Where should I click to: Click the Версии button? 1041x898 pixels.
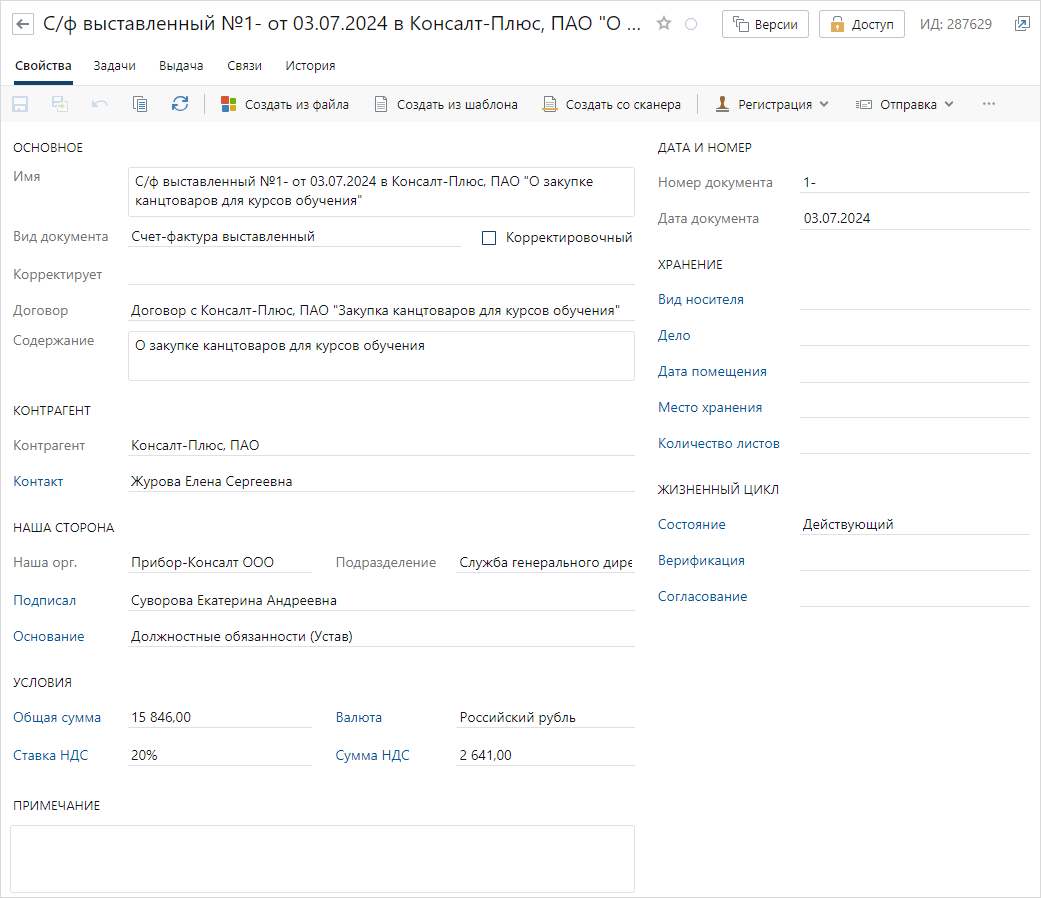(766, 24)
